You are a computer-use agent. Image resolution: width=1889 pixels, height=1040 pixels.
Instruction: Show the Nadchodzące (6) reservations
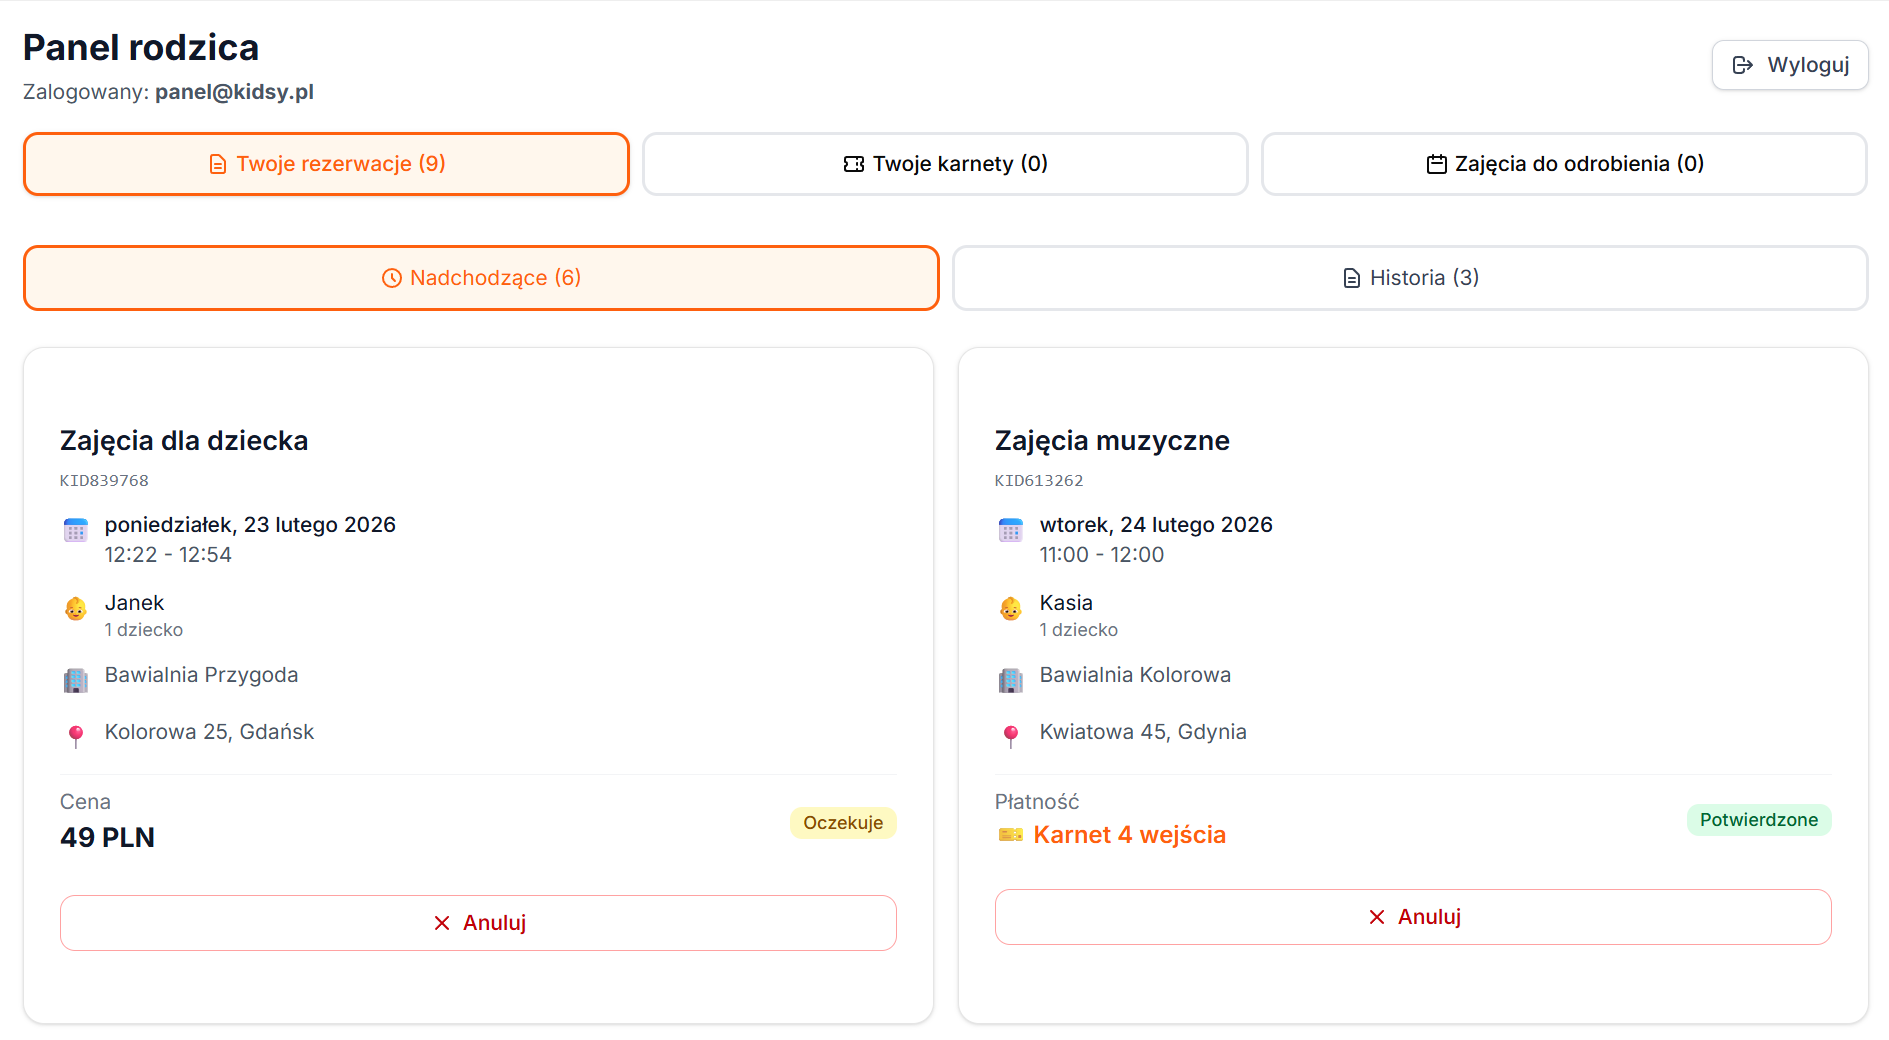[x=481, y=278]
